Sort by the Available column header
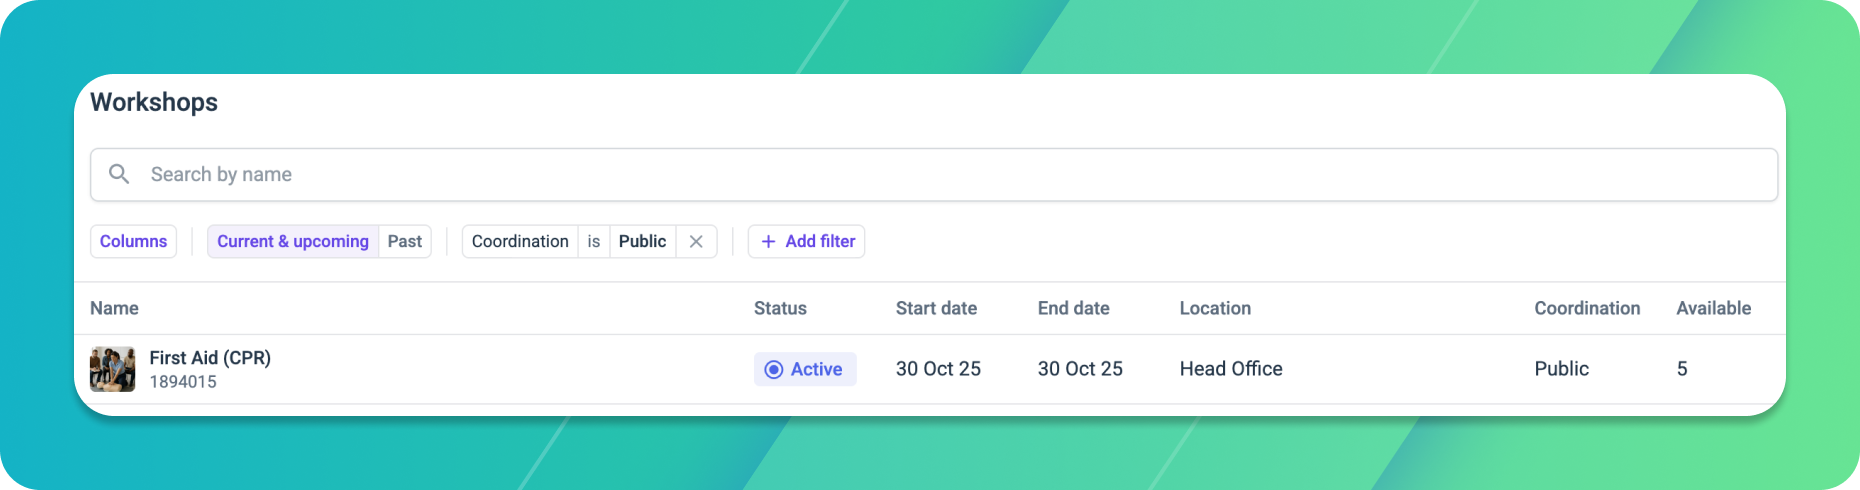1860x490 pixels. [1713, 308]
